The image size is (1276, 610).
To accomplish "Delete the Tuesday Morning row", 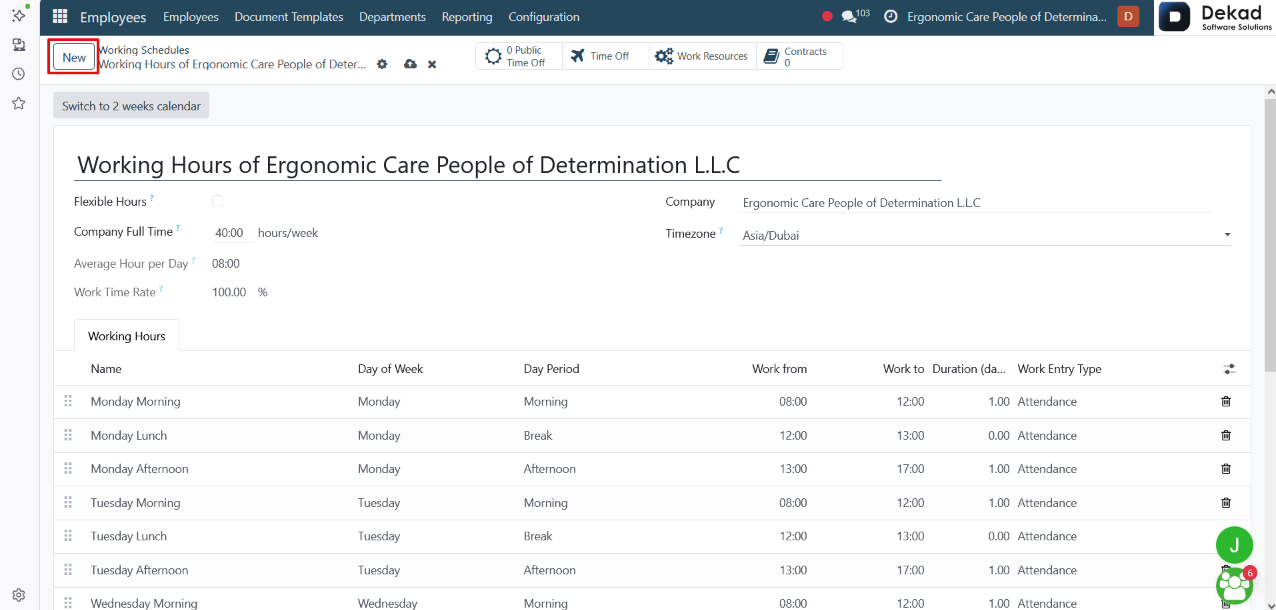I will tap(1226, 503).
